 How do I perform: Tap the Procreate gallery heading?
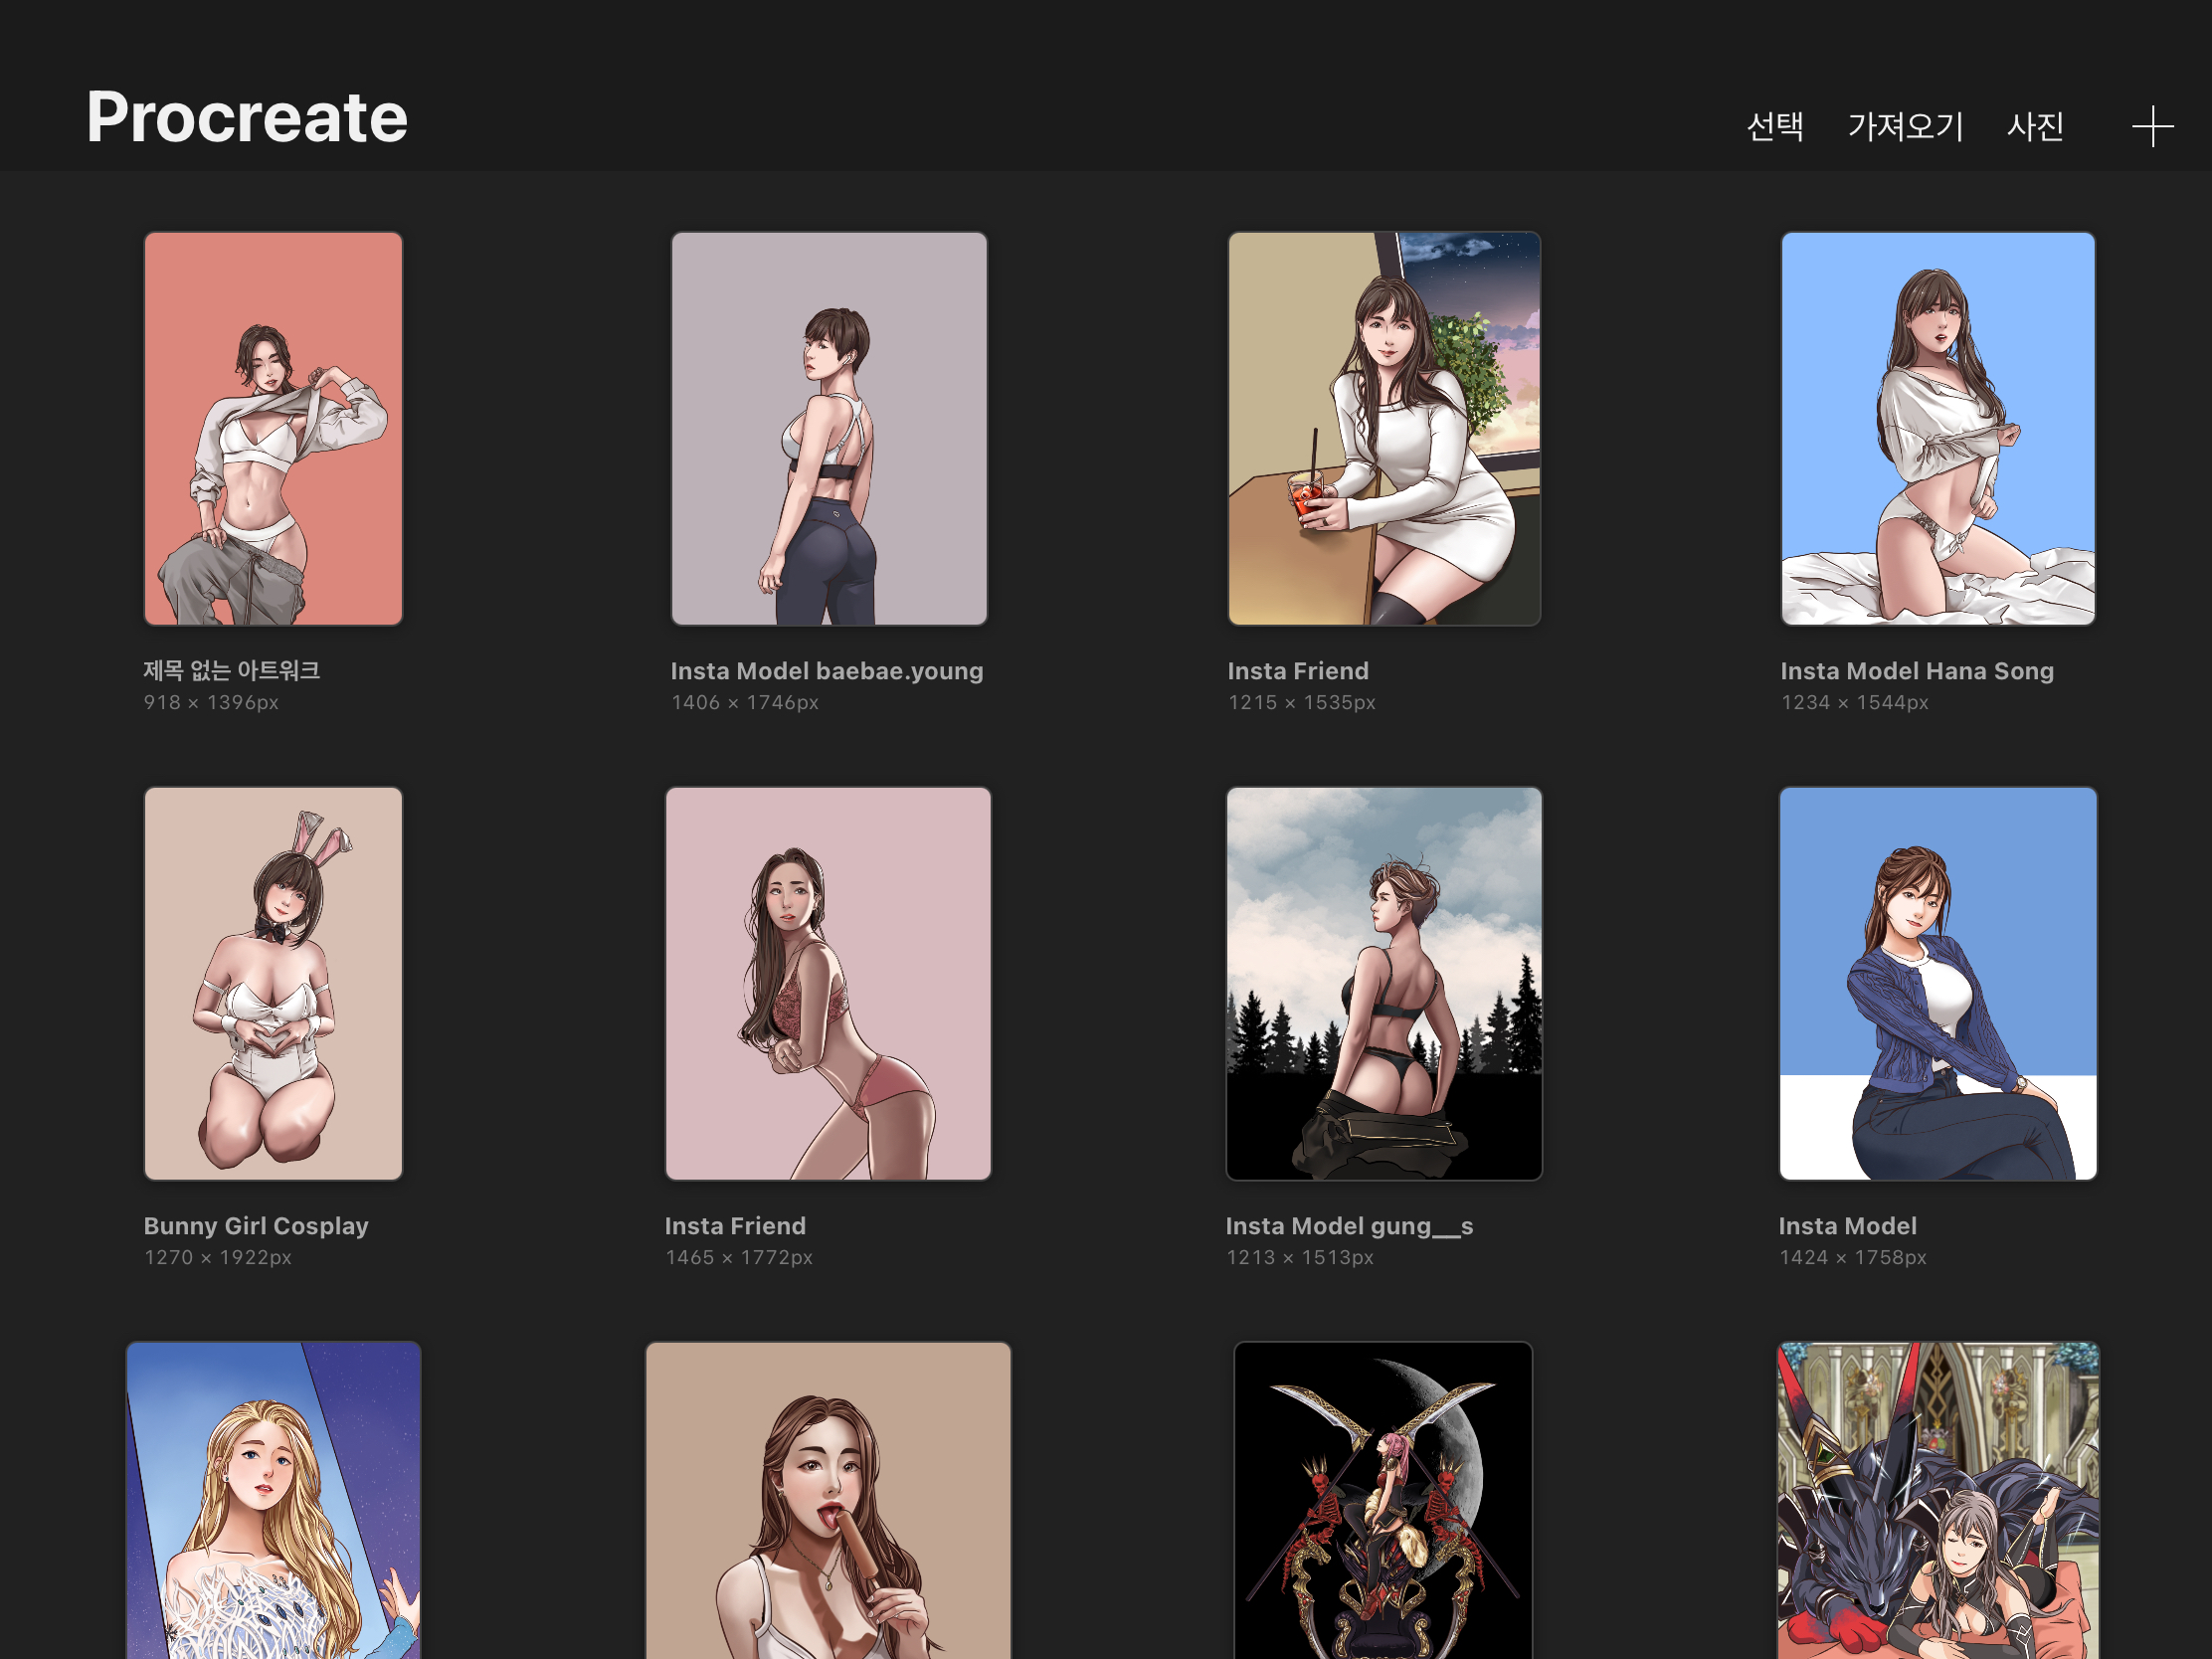click(246, 117)
